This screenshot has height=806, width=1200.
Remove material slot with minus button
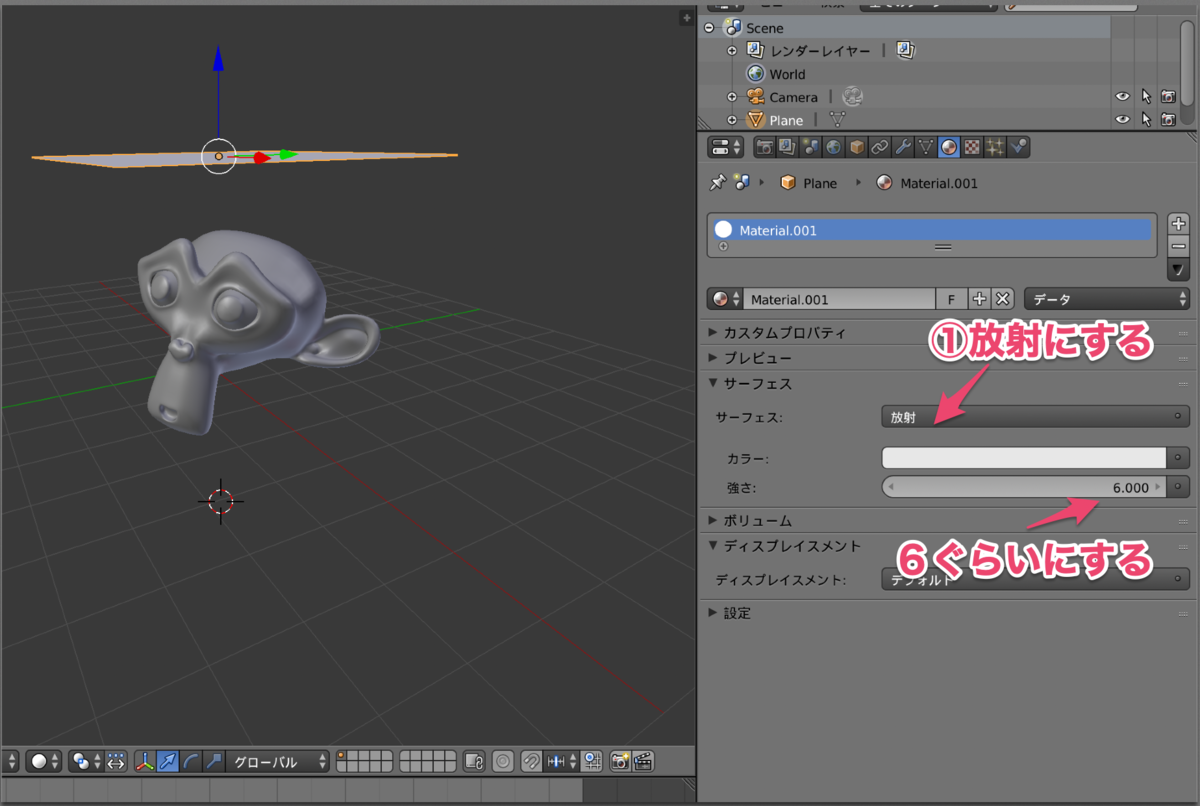click(1178, 246)
